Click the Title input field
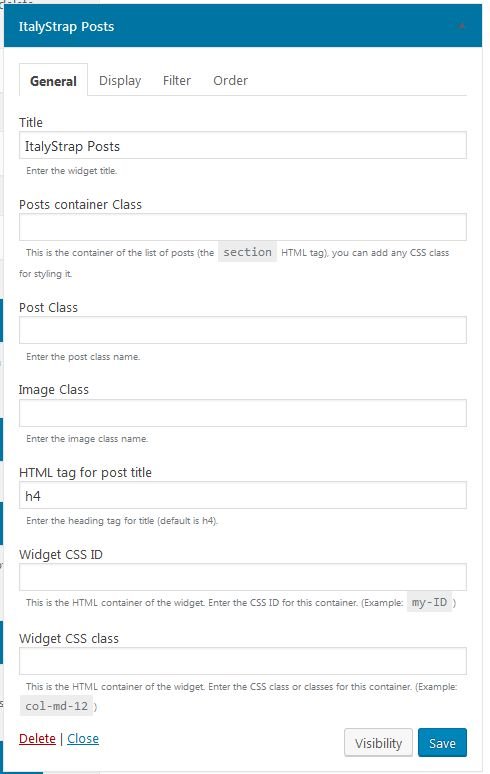Image resolution: width=490 pixels, height=774 pixels. (243, 145)
